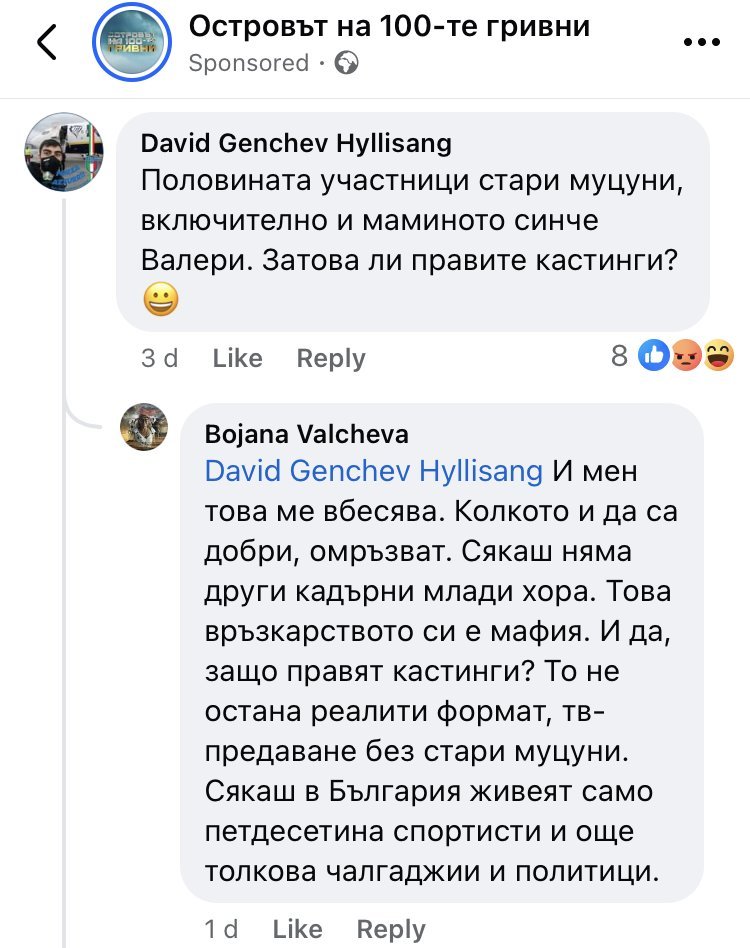Reply to David Genchev Hyllisang's comment
The image size is (750, 948).
pos(331,358)
